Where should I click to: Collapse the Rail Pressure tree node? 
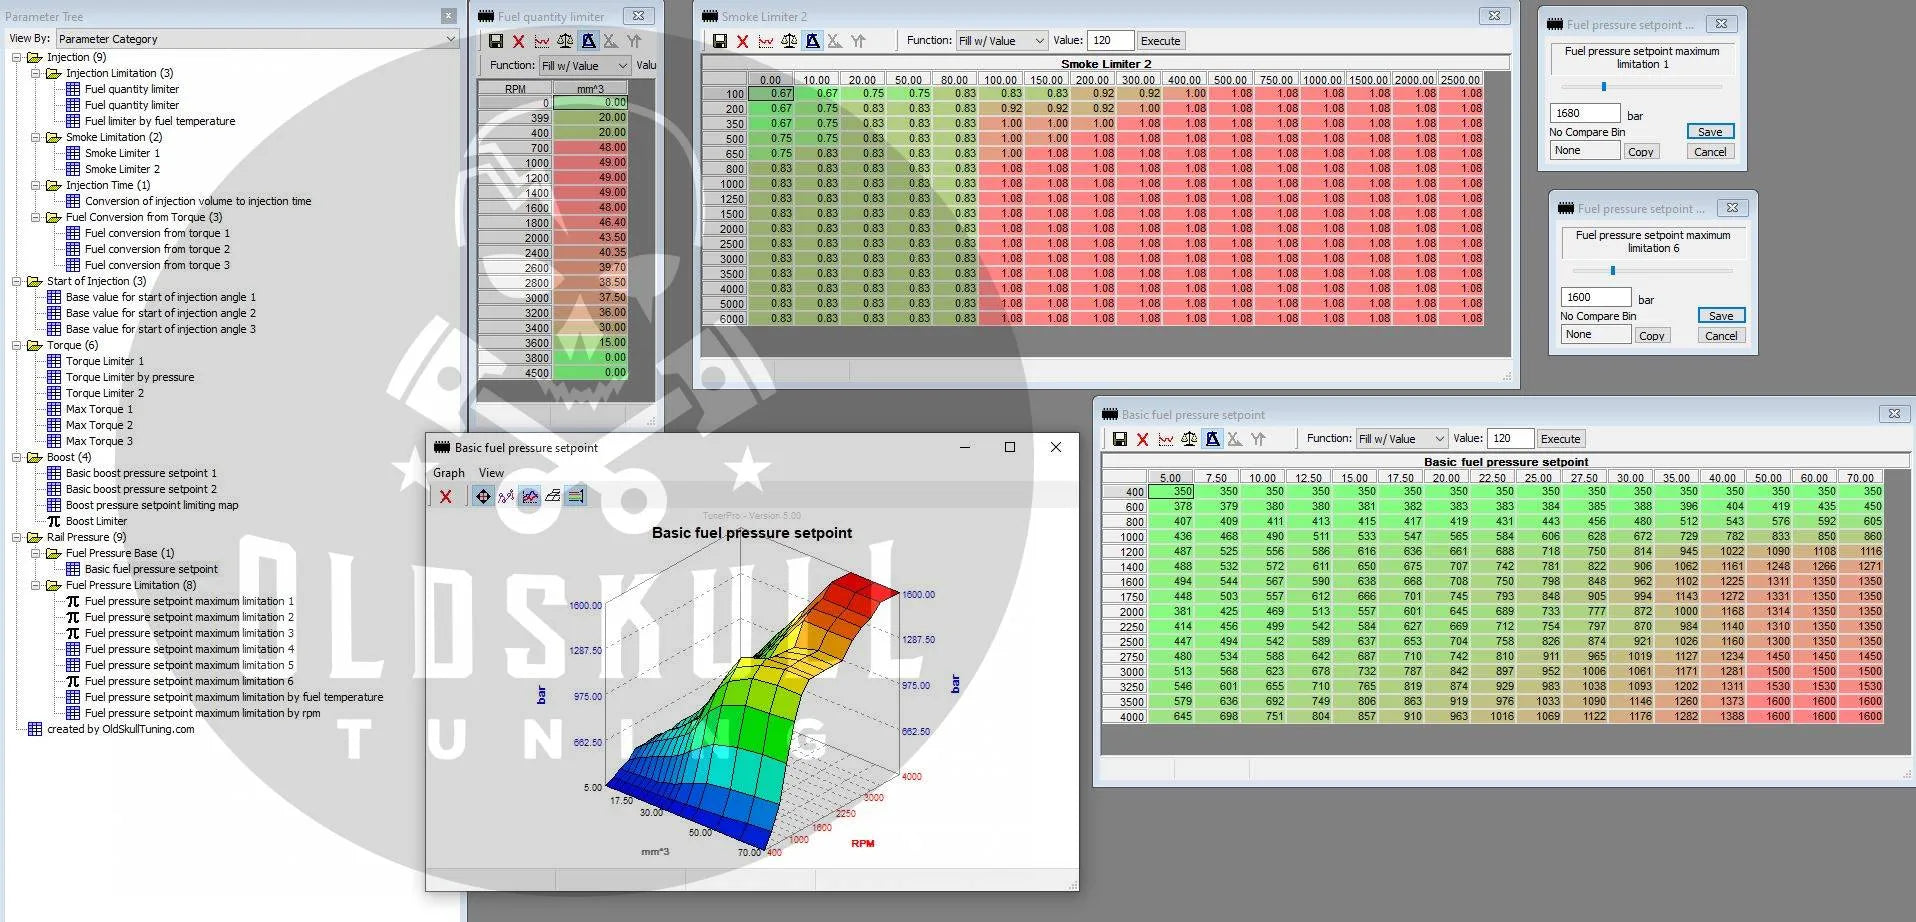(17, 537)
